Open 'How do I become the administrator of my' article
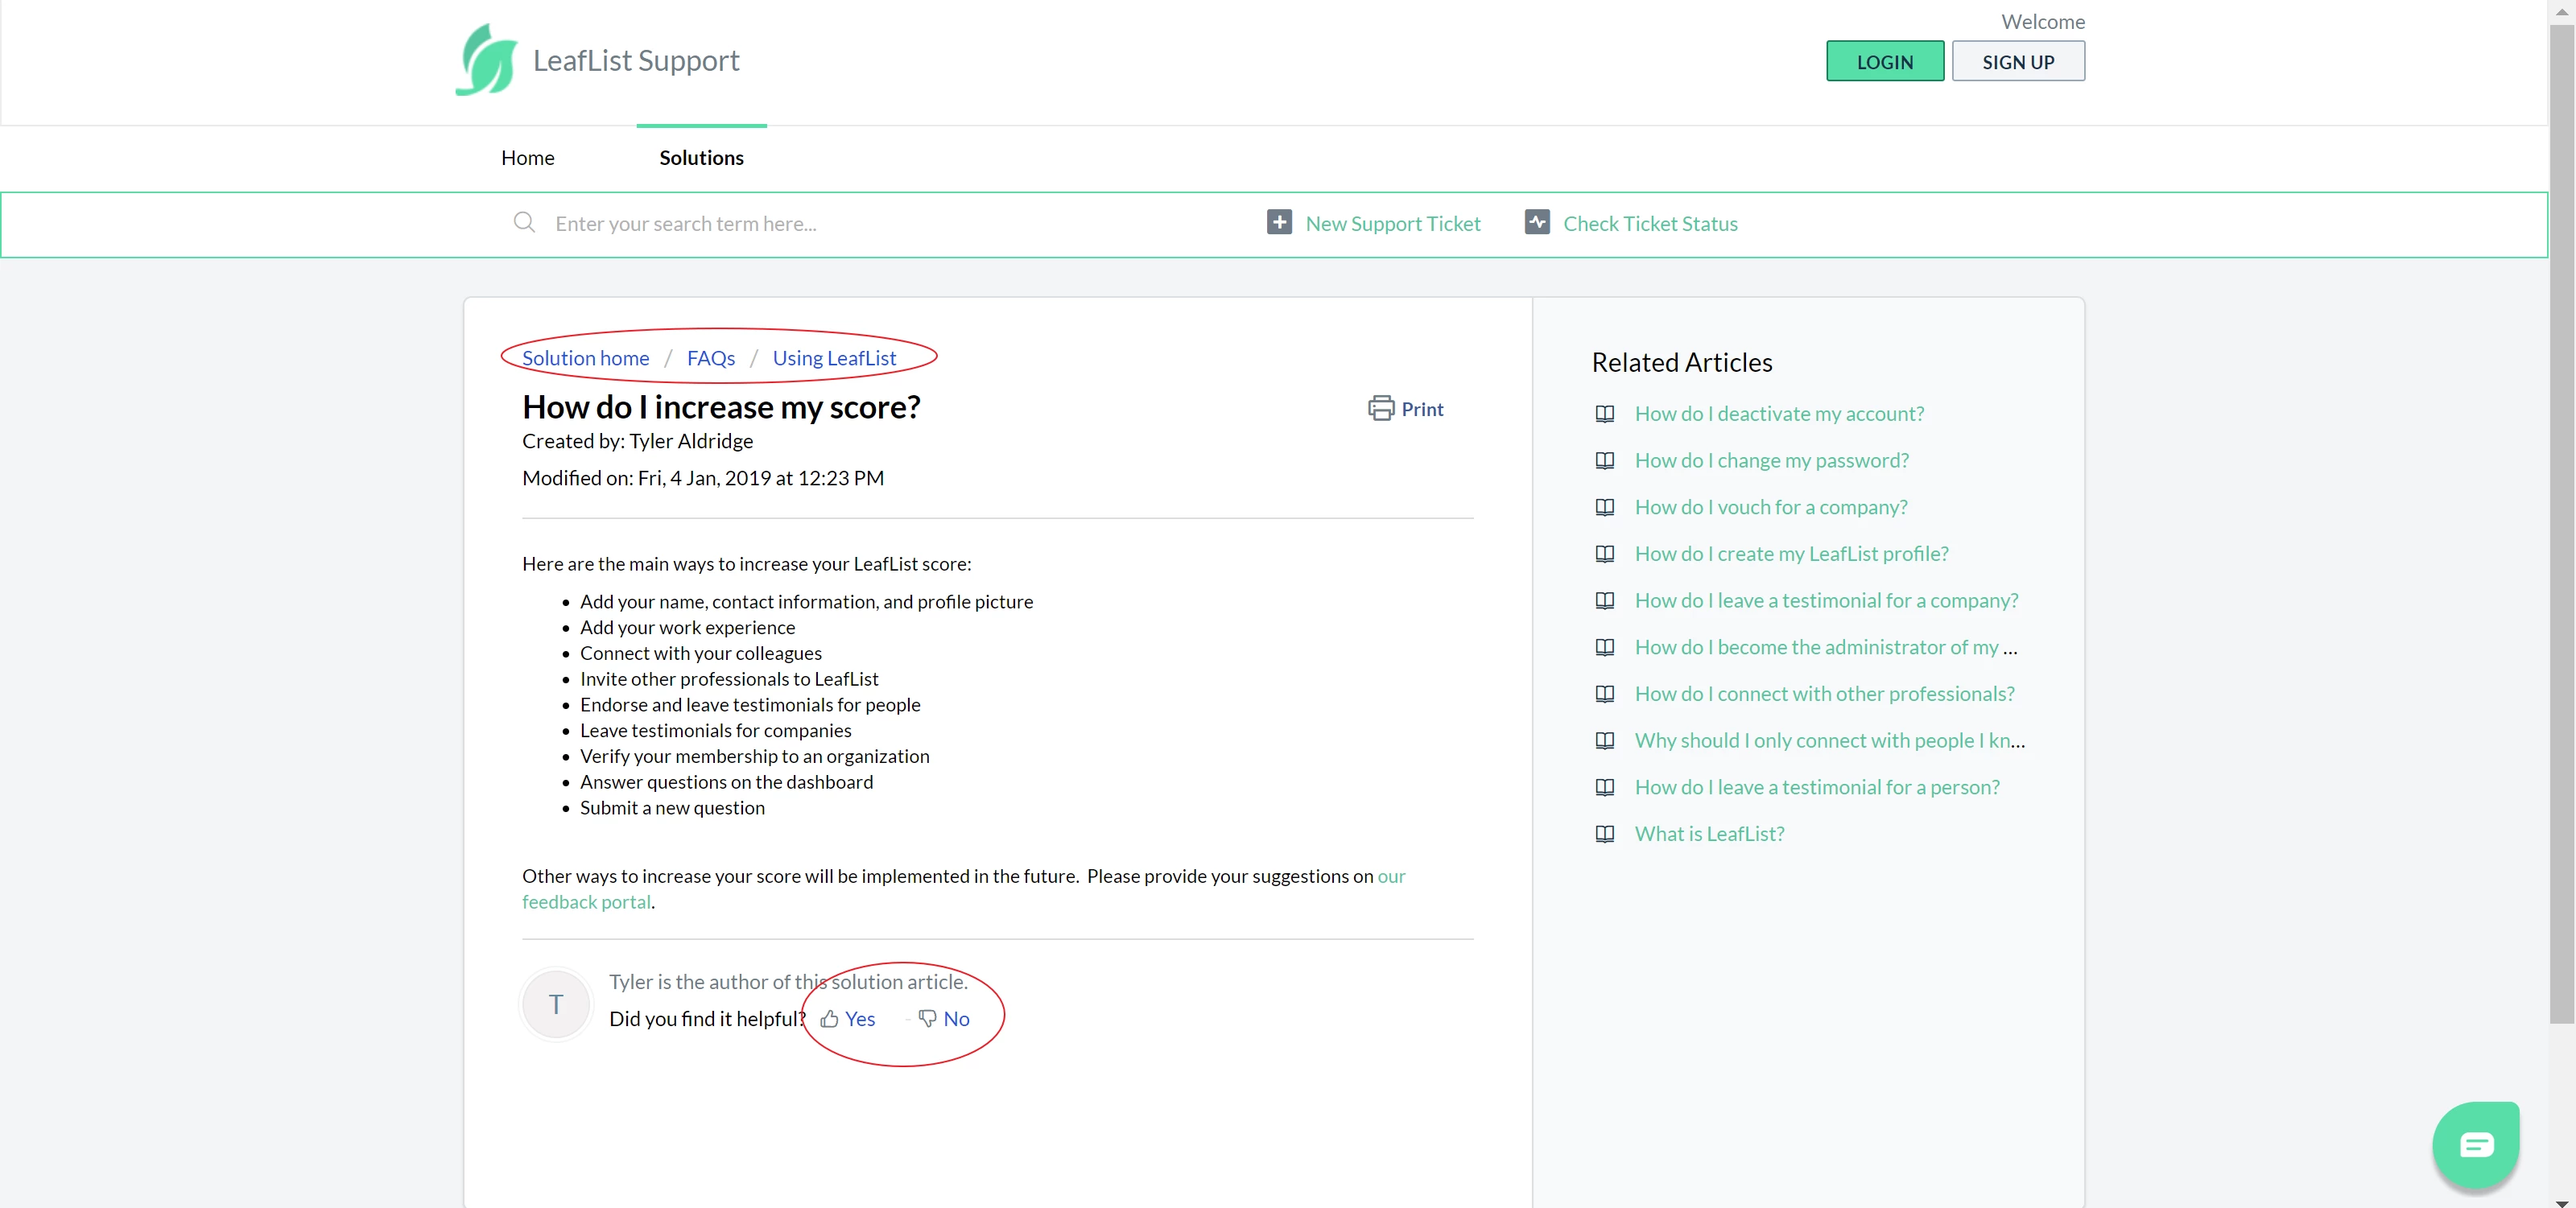Image resolution: width=2576 pixels, height=1208 pixels. (1826, 647)
